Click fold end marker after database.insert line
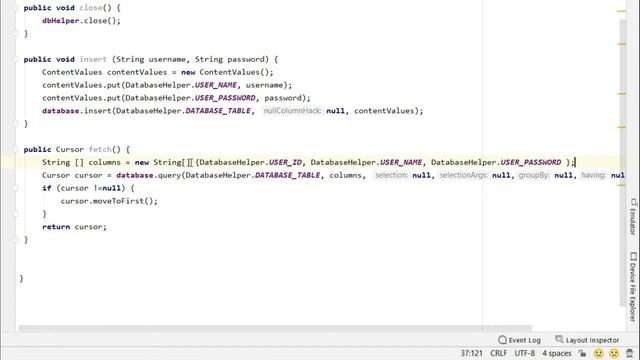The width and height of the screenshot is (640, 360). pyautogui.click(x=15, y=124)
